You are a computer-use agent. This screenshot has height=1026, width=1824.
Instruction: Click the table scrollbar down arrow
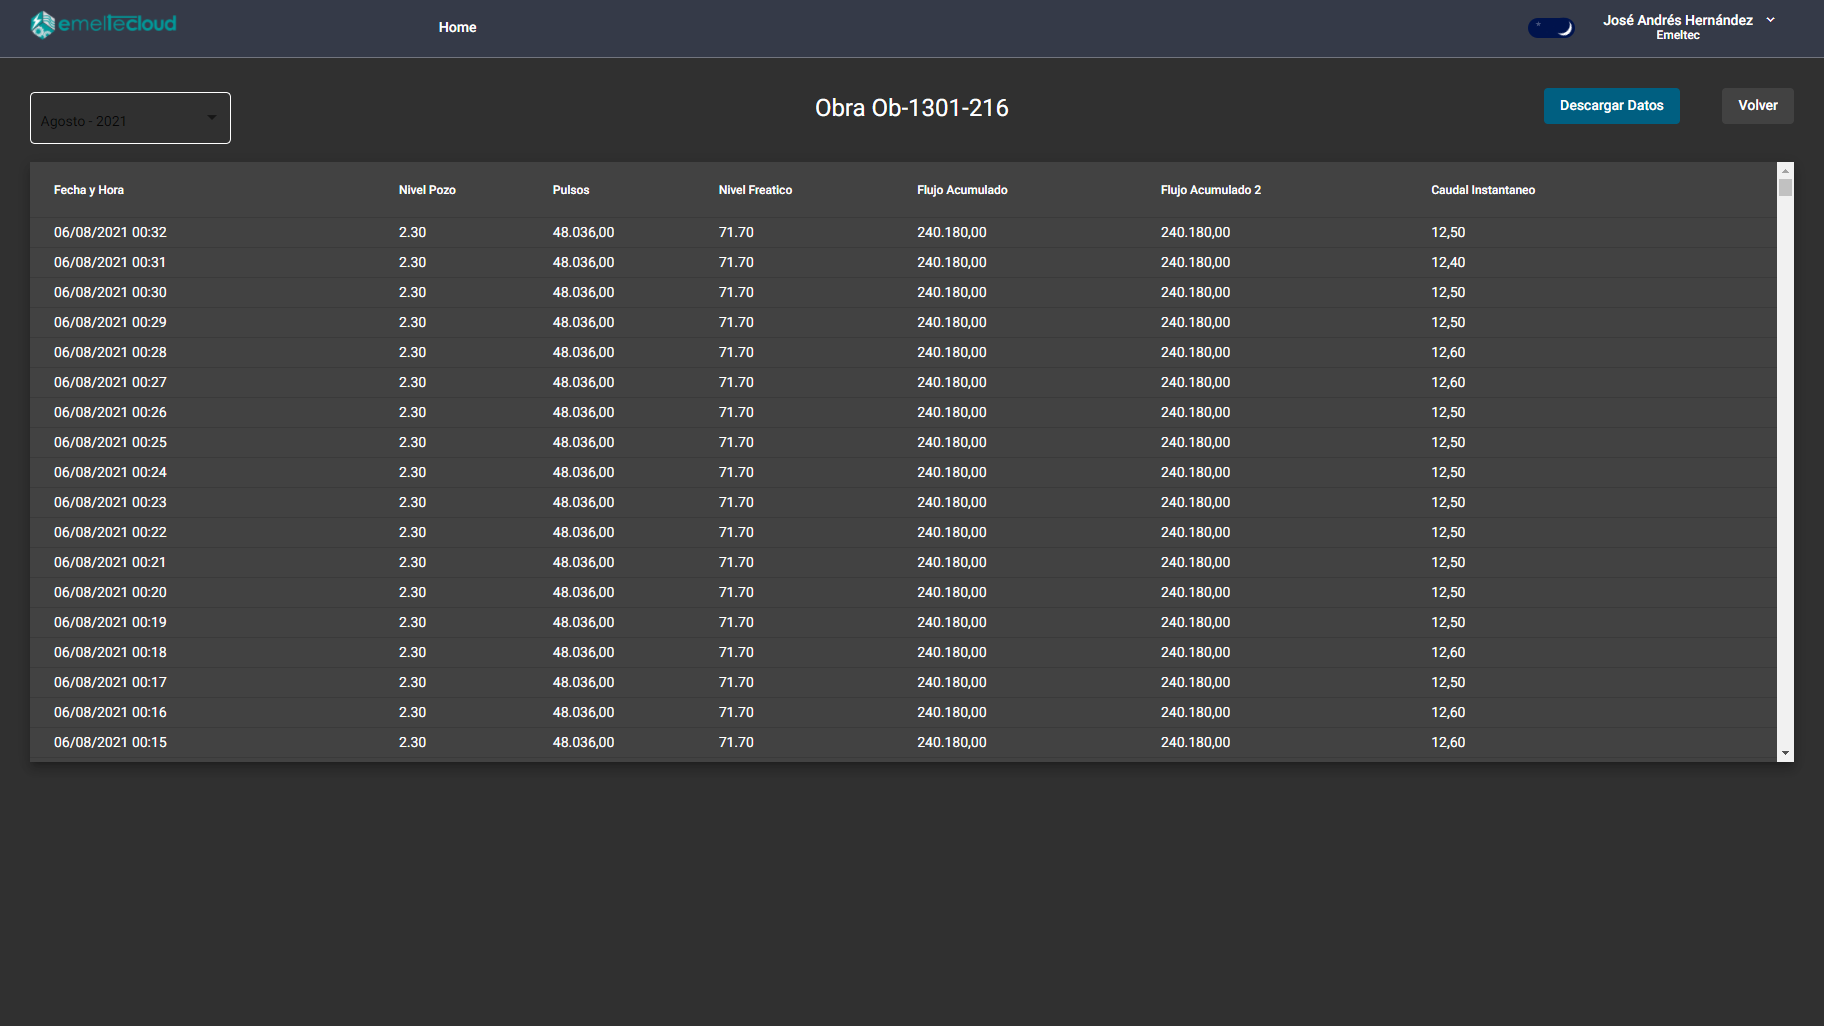[x=1785, y=753]
